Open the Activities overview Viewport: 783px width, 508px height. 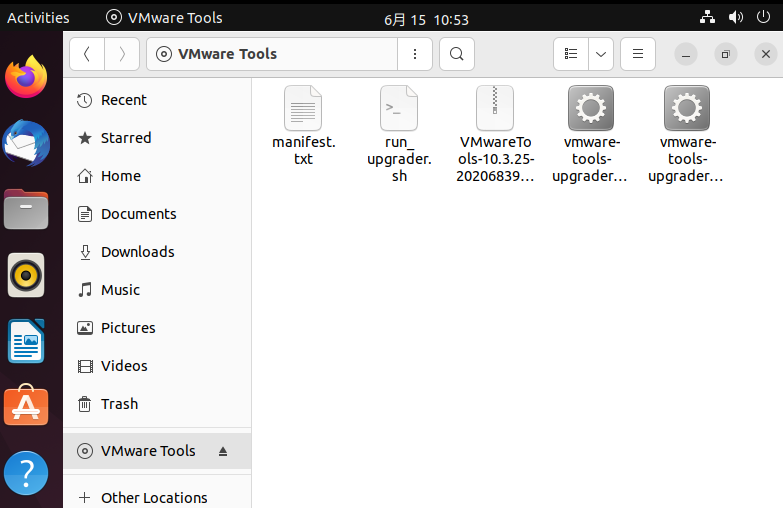pyautogui.click(x=38, y=18)
